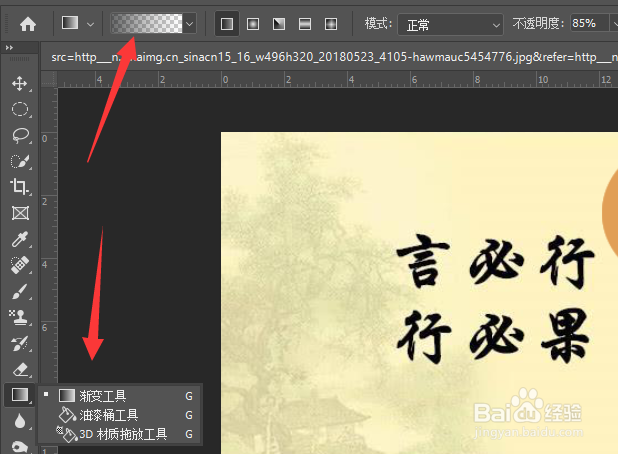Choose 油漆桶工具 from the flyout menu

[x=120, y=415]
